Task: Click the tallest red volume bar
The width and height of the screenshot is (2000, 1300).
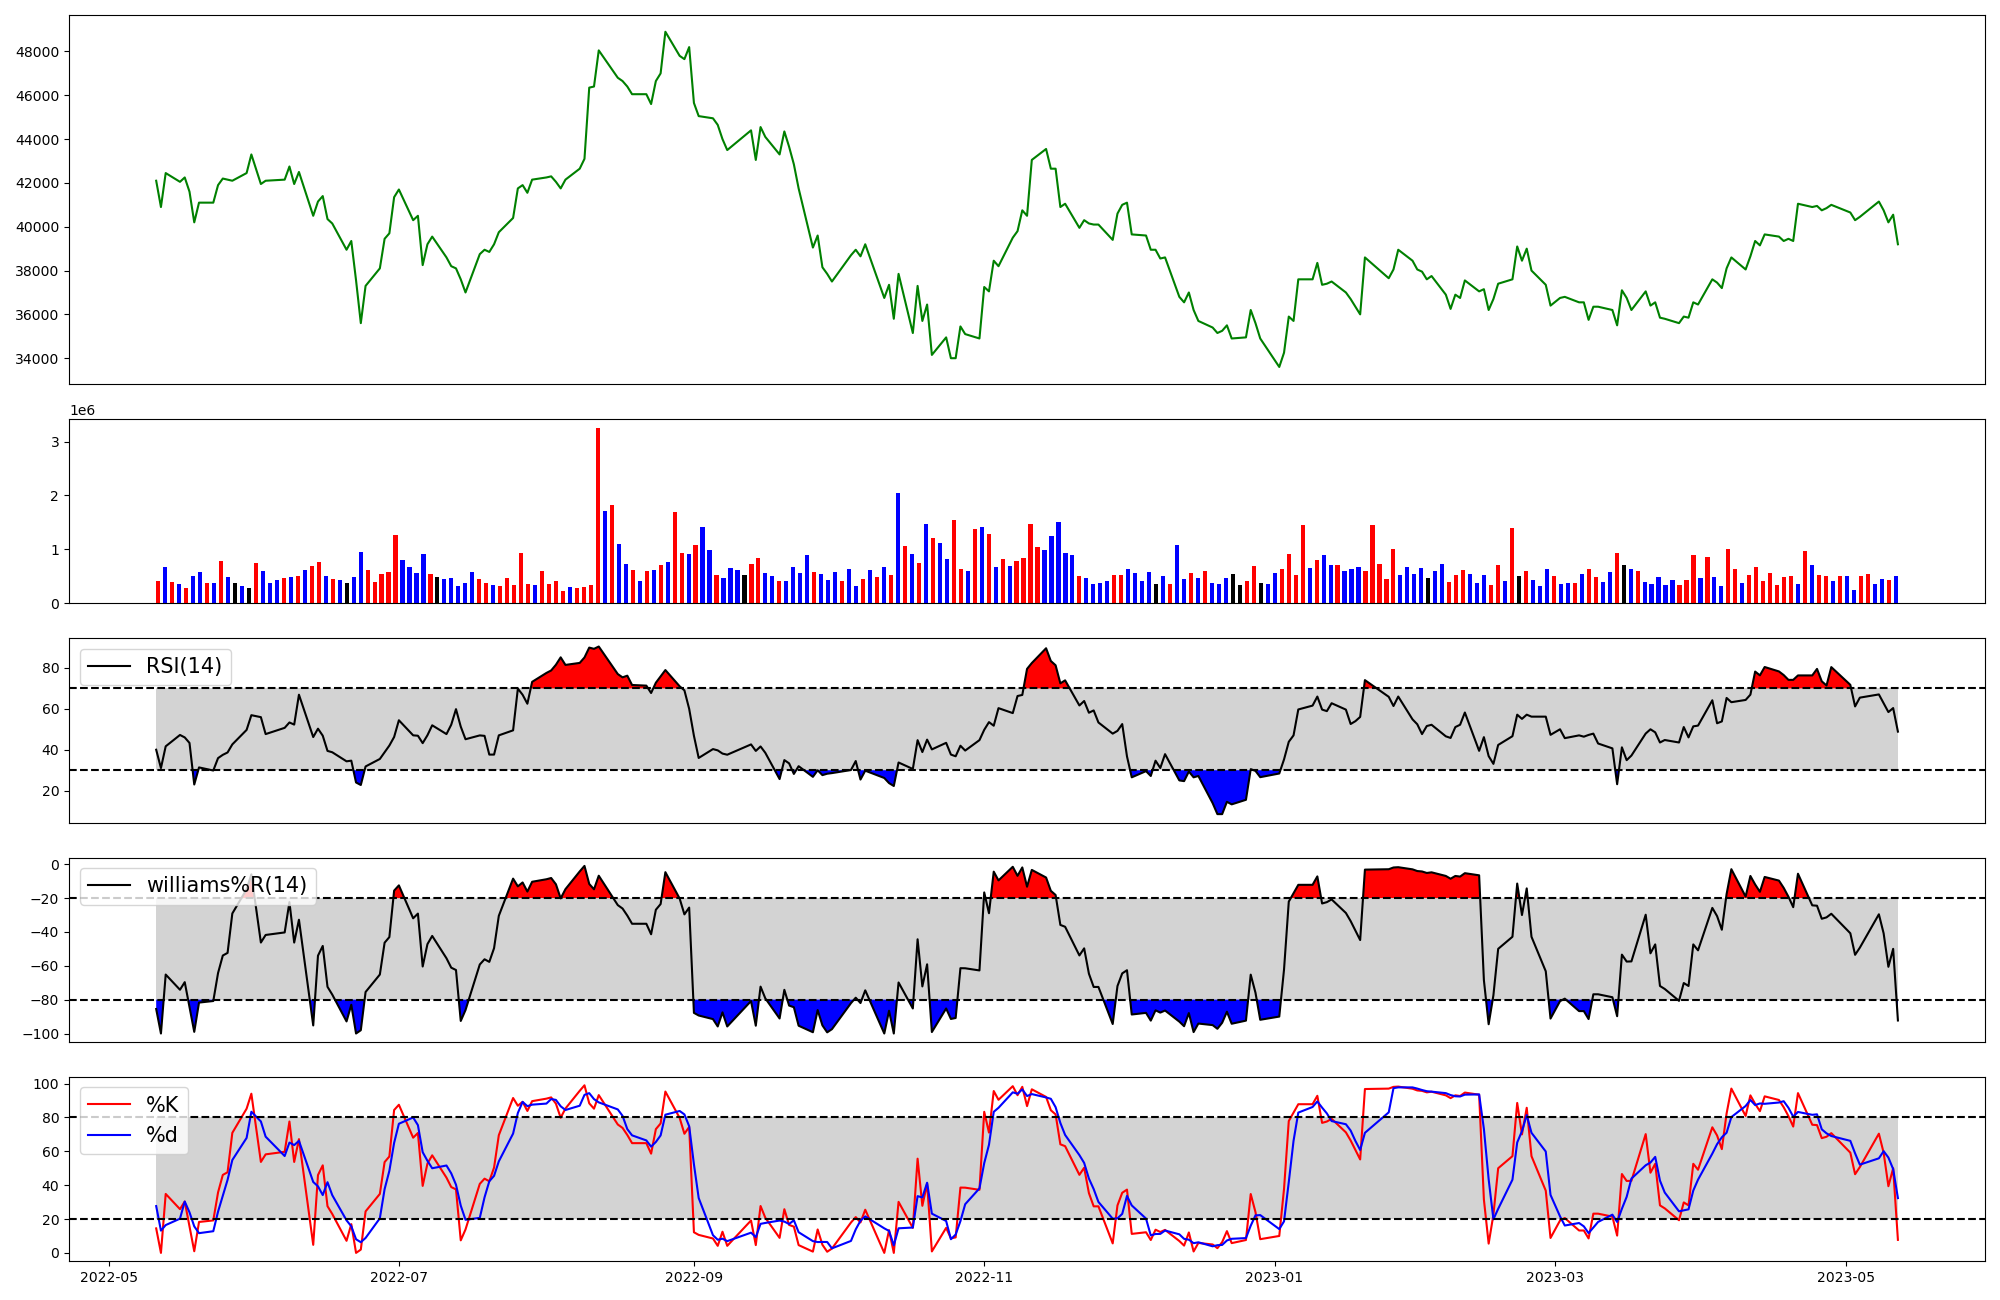Action: [598, 515]
